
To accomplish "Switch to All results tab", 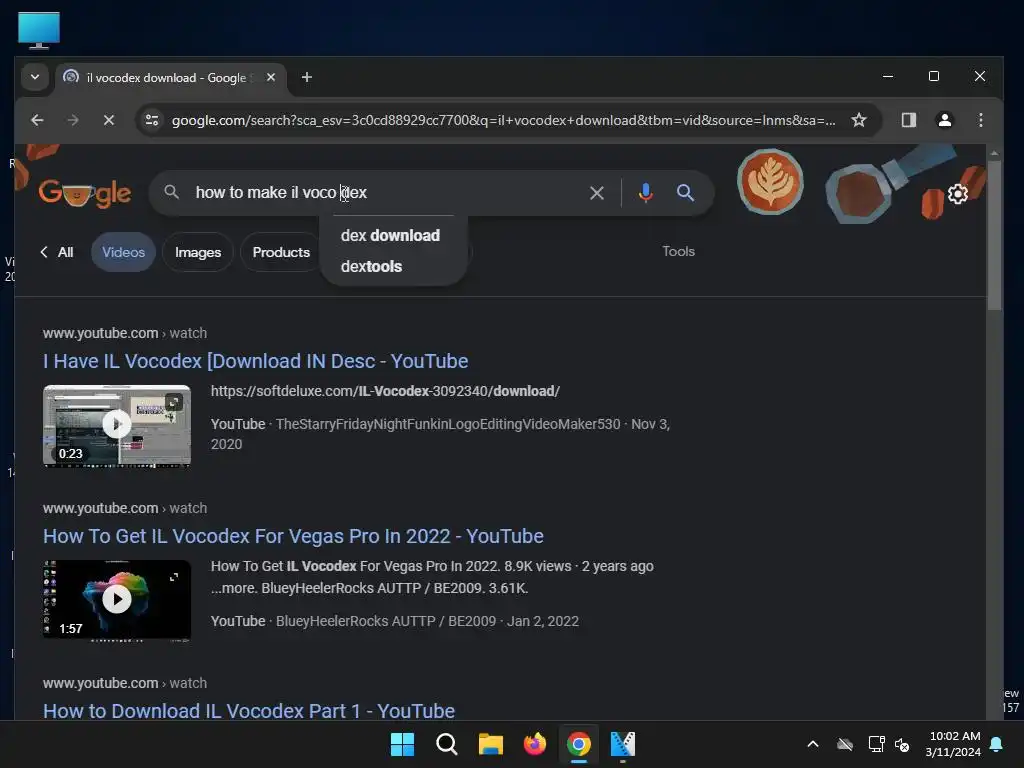I will [57, 252].
